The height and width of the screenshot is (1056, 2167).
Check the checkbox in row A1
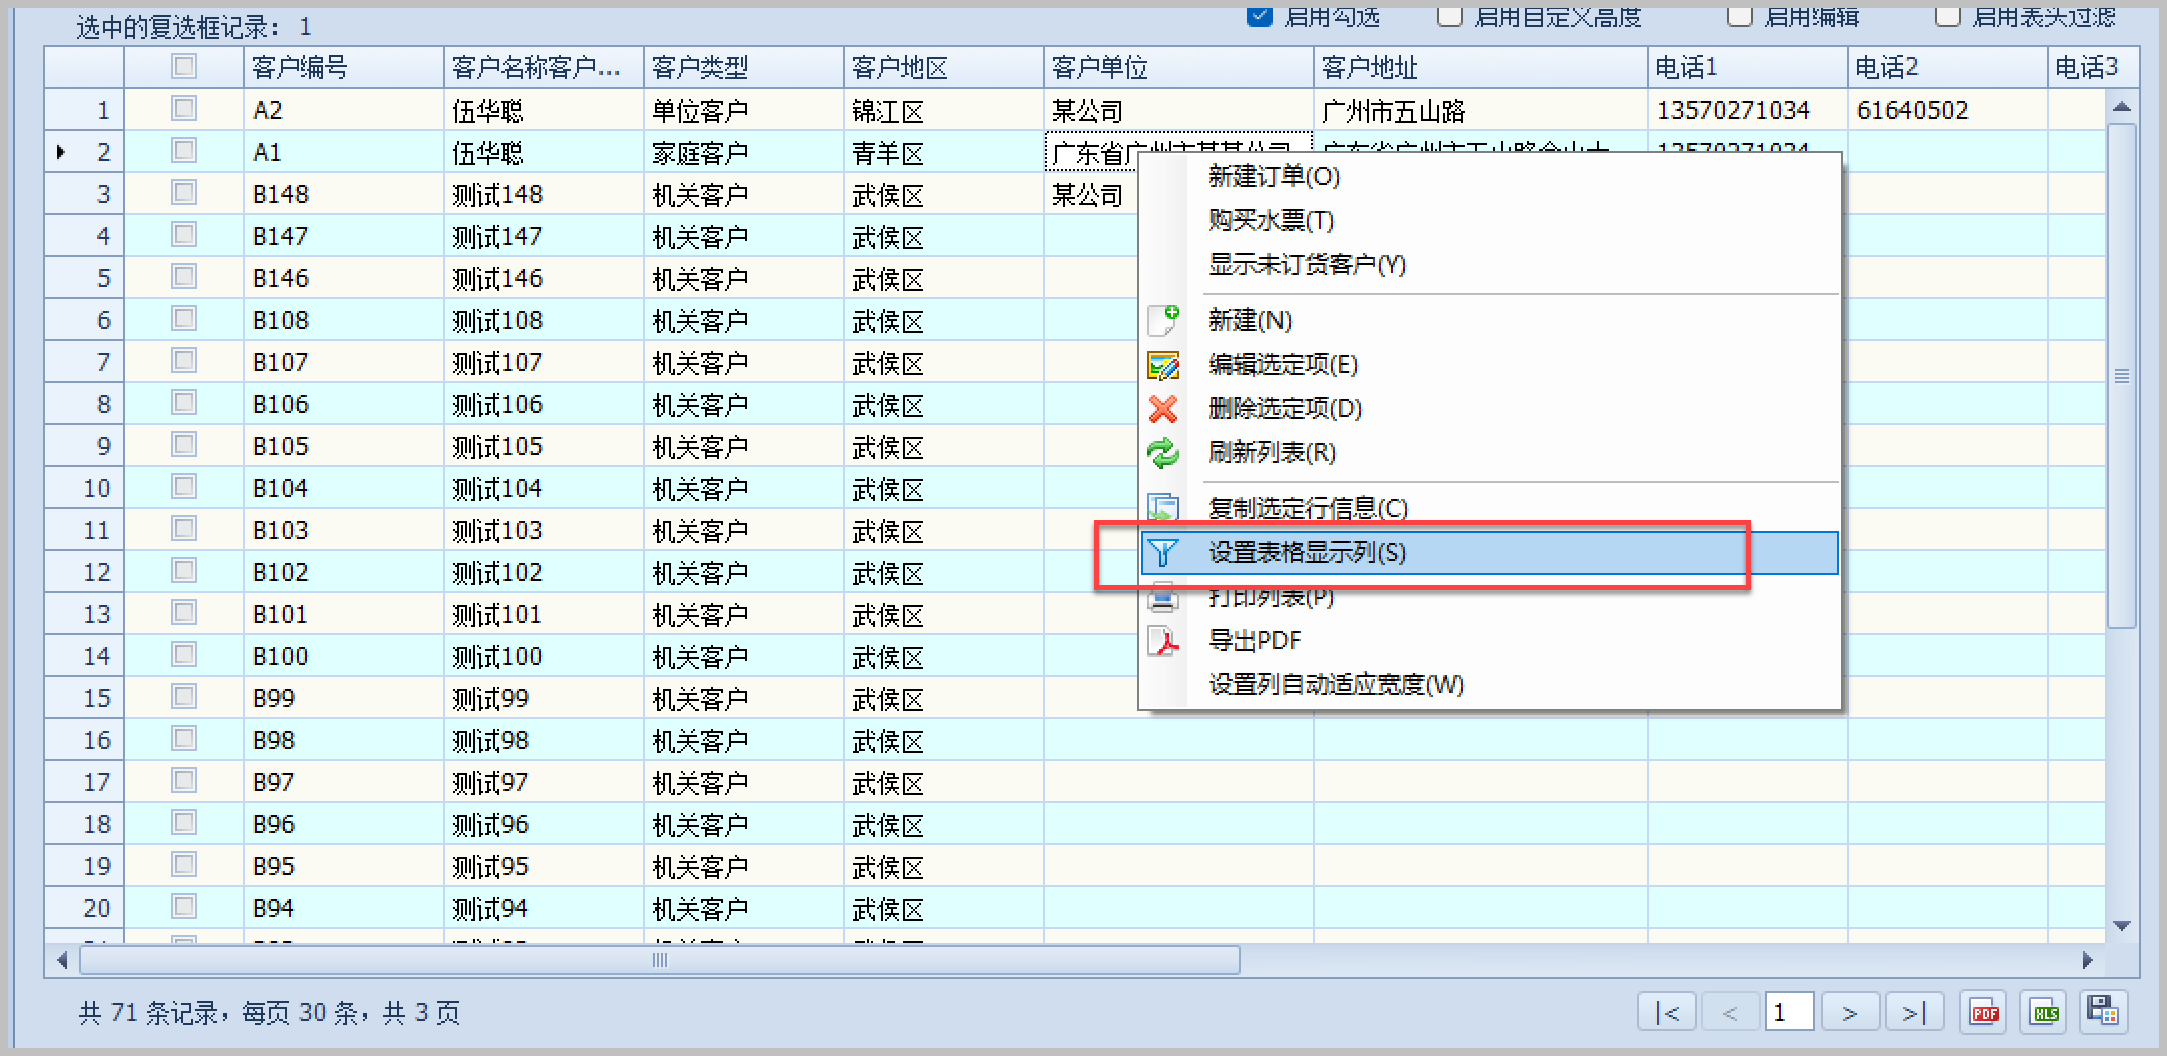184,150
